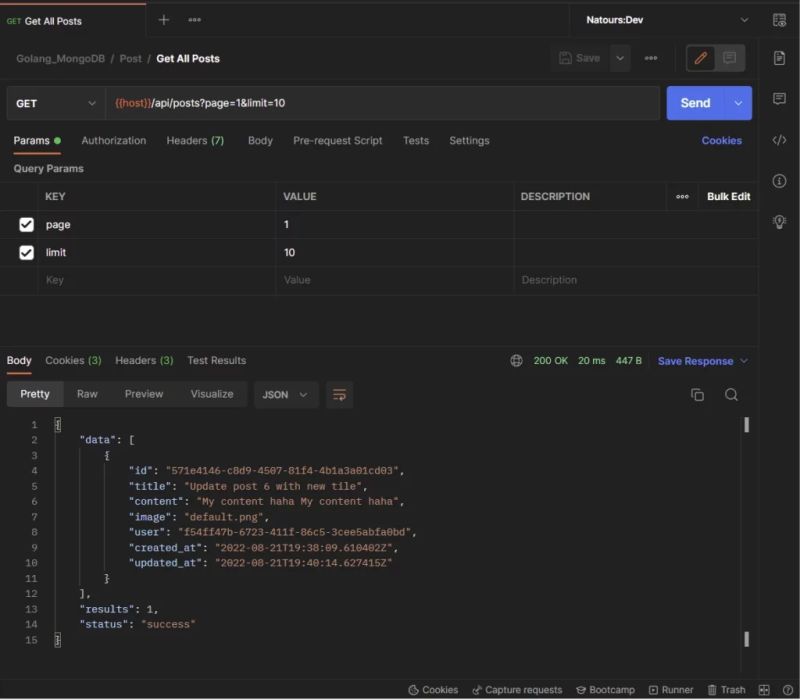This screenshot has width=800, height=700.
Task: Uncheck the page query parameter
Action: pyautogui.click(x=27, y=224)
